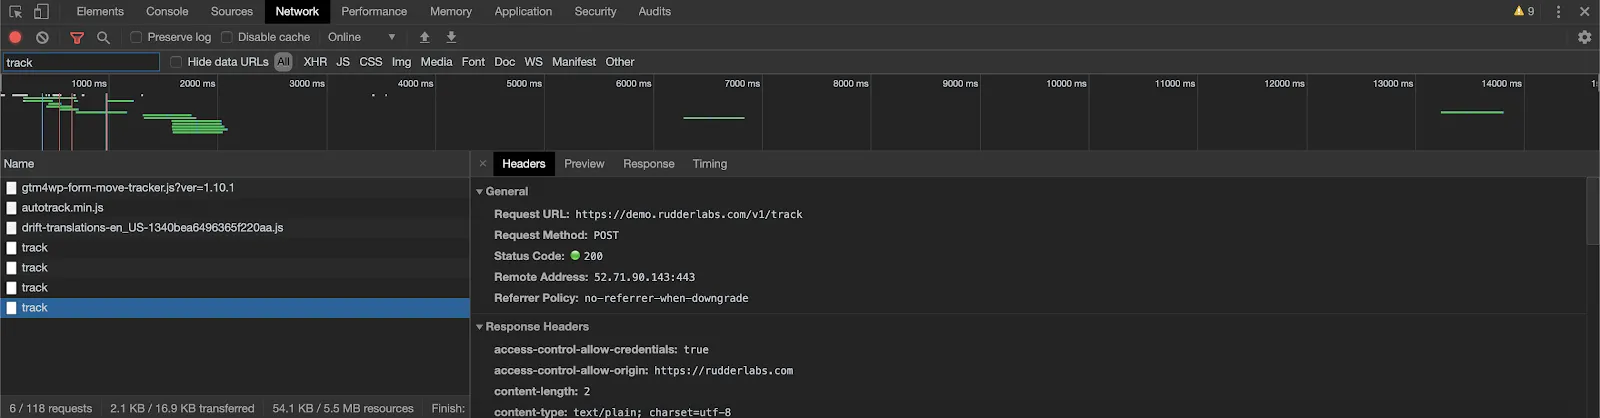The height and width of the screenshot is (418, 1600).
Task: Filter requests by Media
Action: [x=436, y=62]
